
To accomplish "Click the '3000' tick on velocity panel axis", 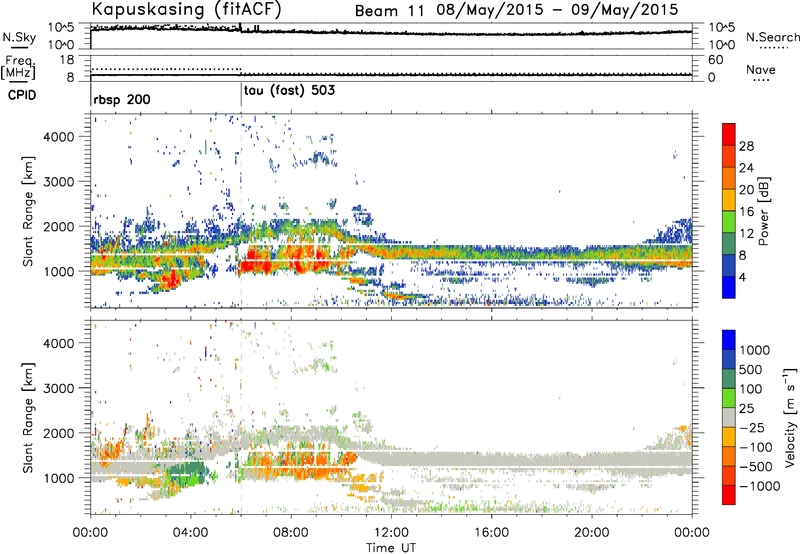I will pyautogui.click(x=58, y=388).
